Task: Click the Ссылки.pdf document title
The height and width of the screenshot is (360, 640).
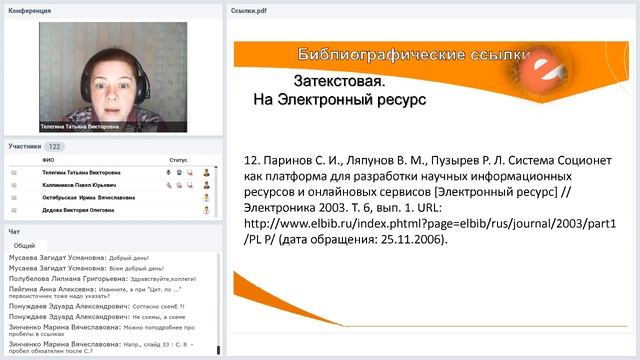Action: click(x=249, y=11)
